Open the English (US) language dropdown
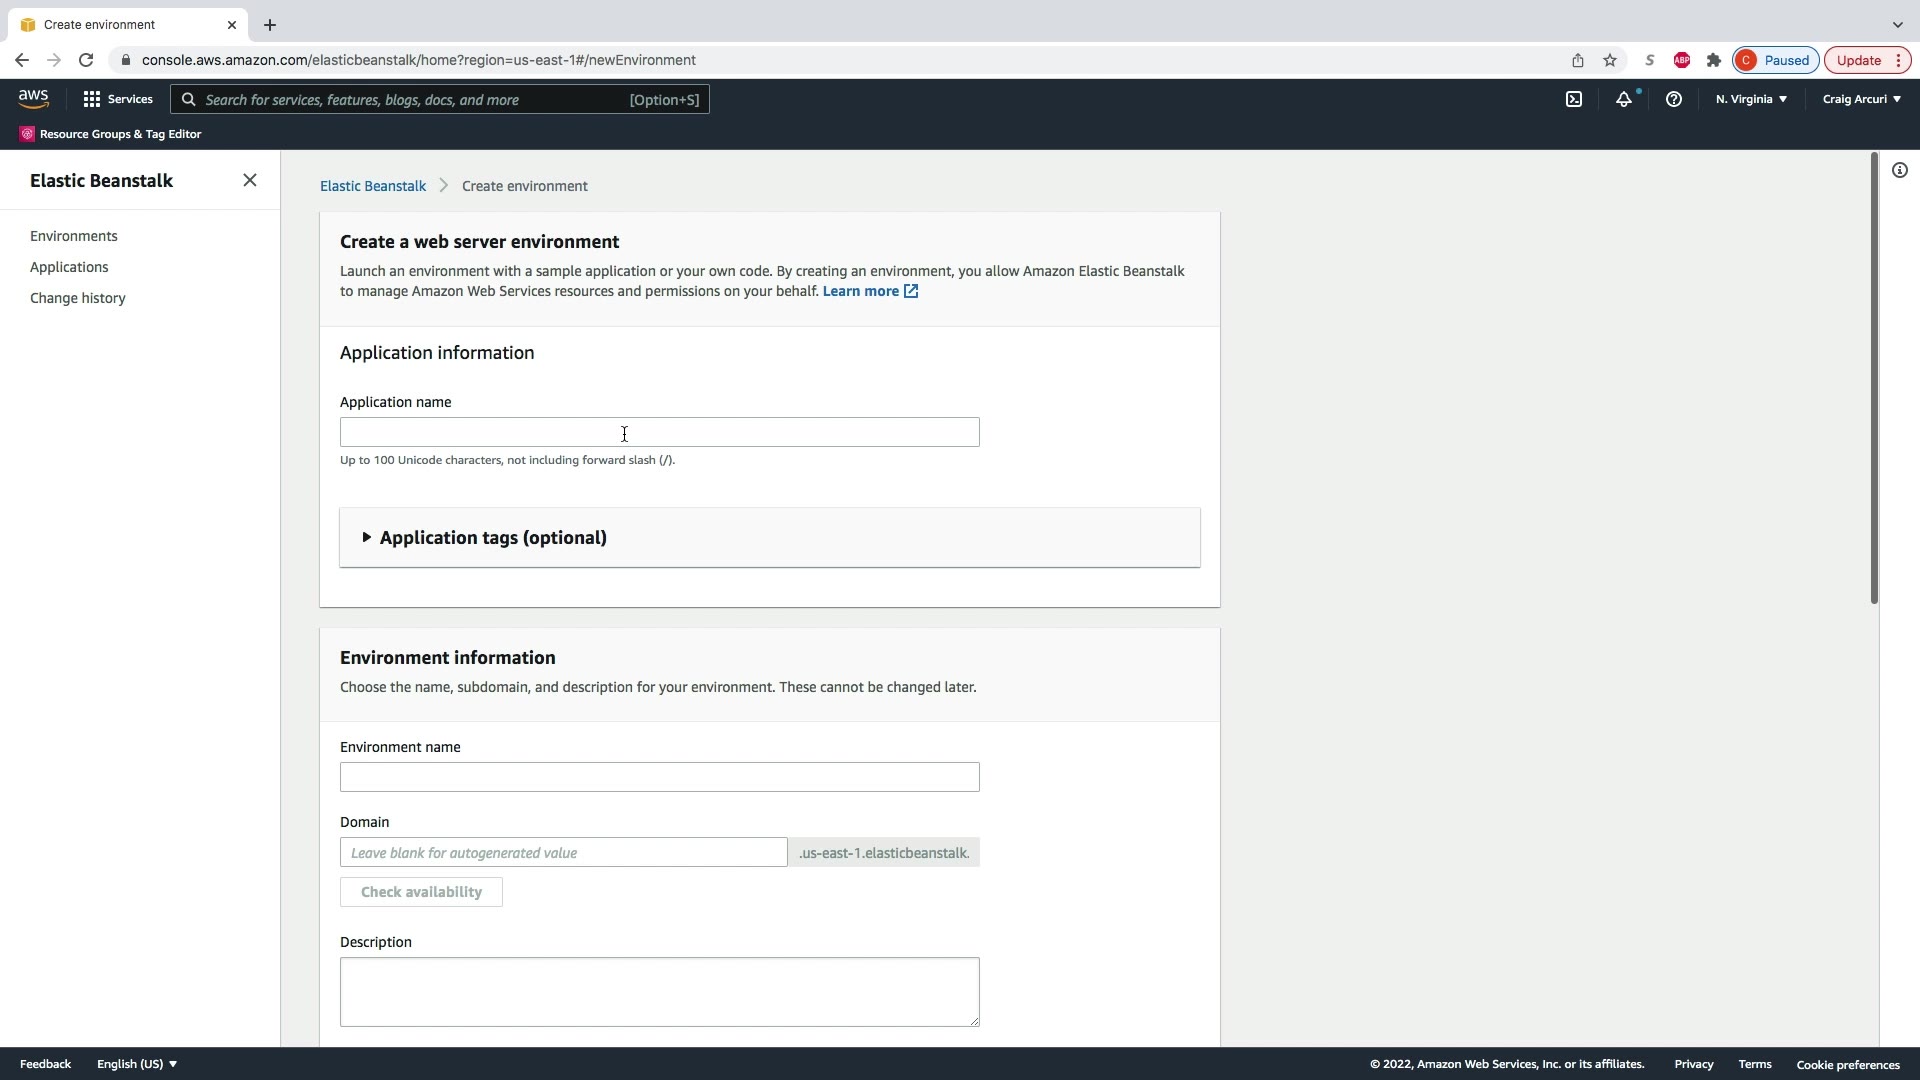The image size is (1920, 1080). 137,1064
